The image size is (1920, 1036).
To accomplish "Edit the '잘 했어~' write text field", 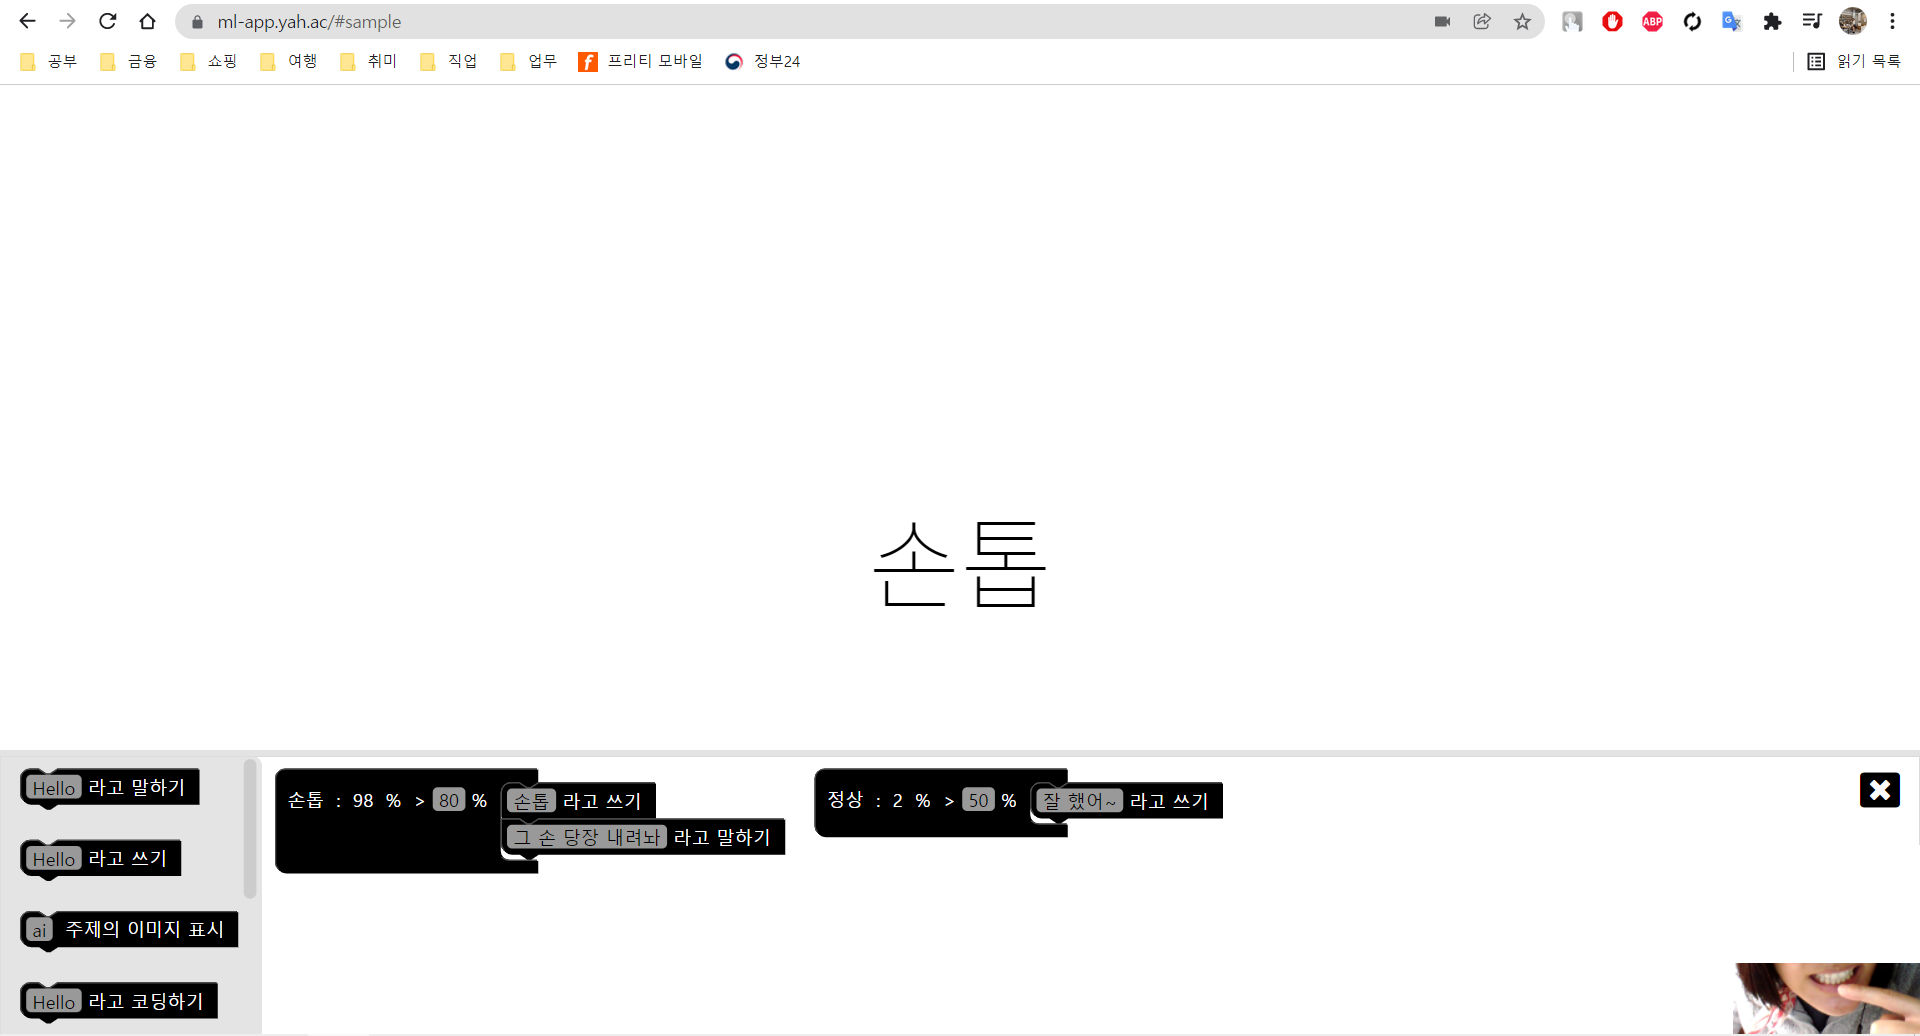I will 1080,801.
